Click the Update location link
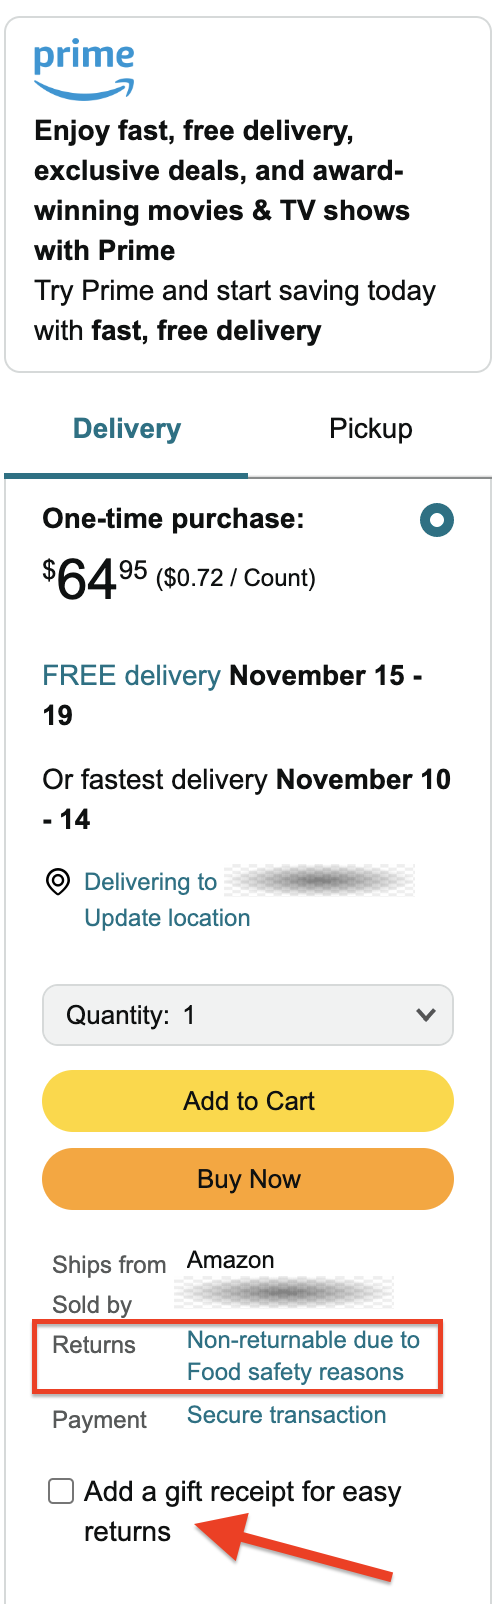Viewport: 504px width, 1604px height. point(167,918)
